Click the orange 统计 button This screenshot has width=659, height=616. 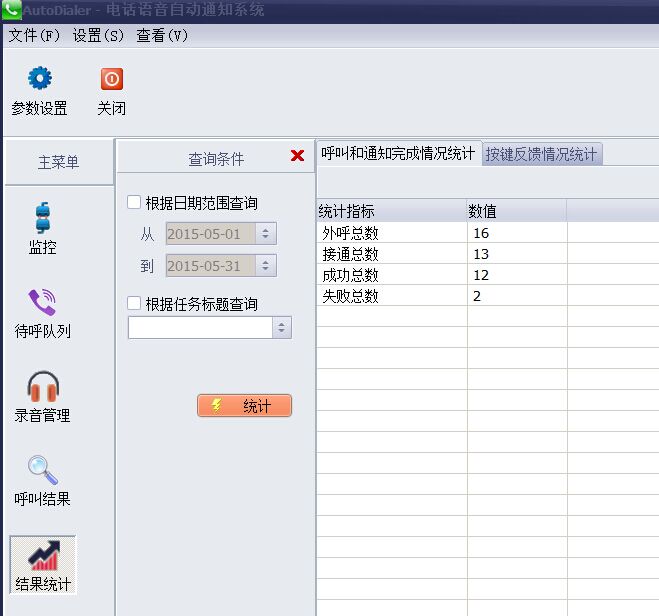tap(245, 406)
